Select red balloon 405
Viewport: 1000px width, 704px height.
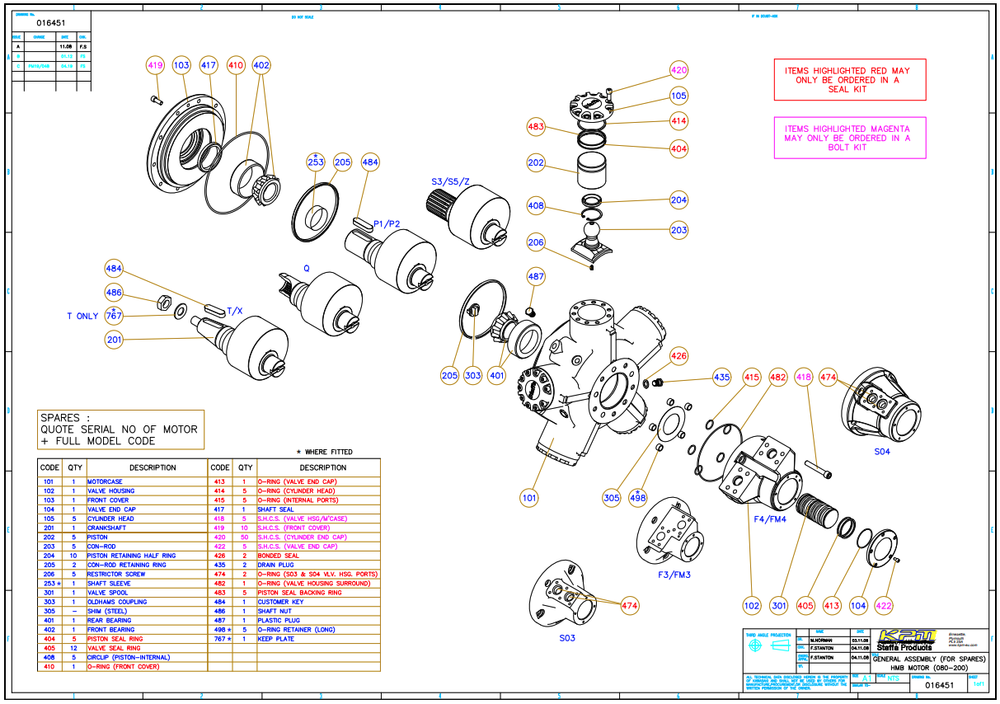805,605
